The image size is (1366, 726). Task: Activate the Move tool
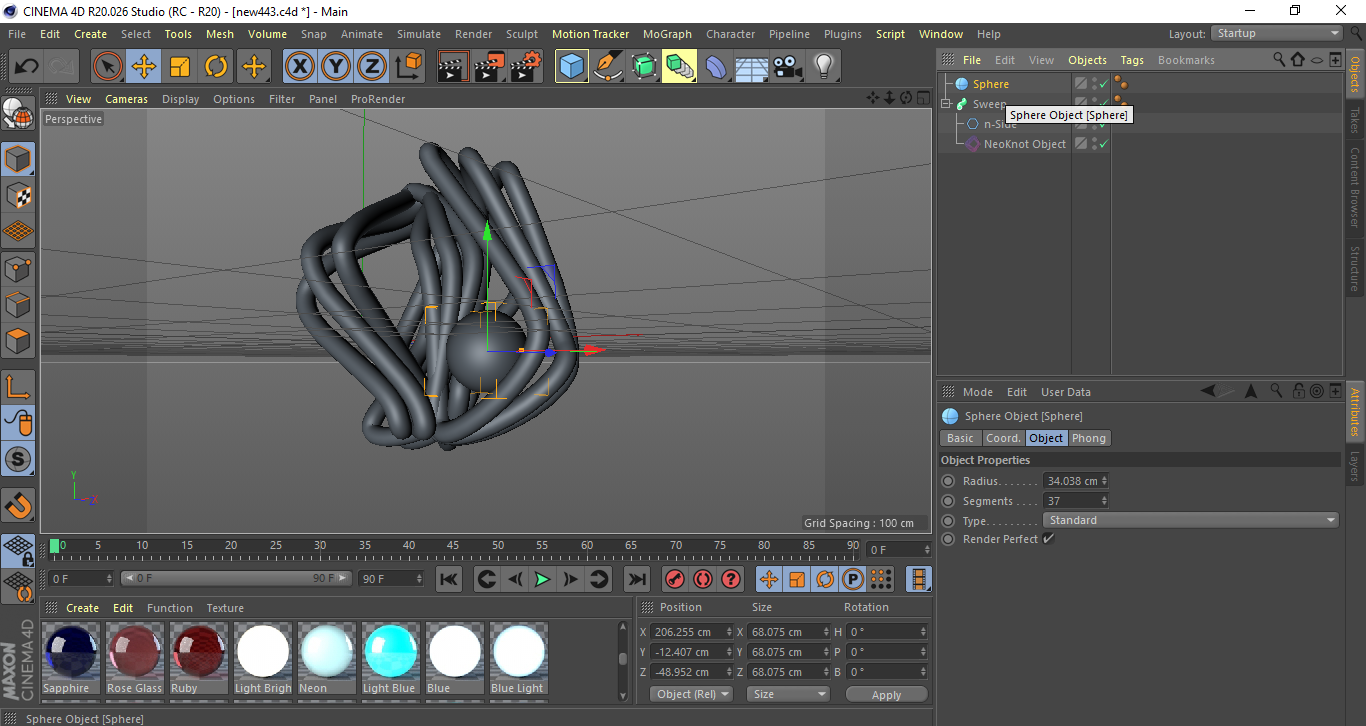[144, 67]
